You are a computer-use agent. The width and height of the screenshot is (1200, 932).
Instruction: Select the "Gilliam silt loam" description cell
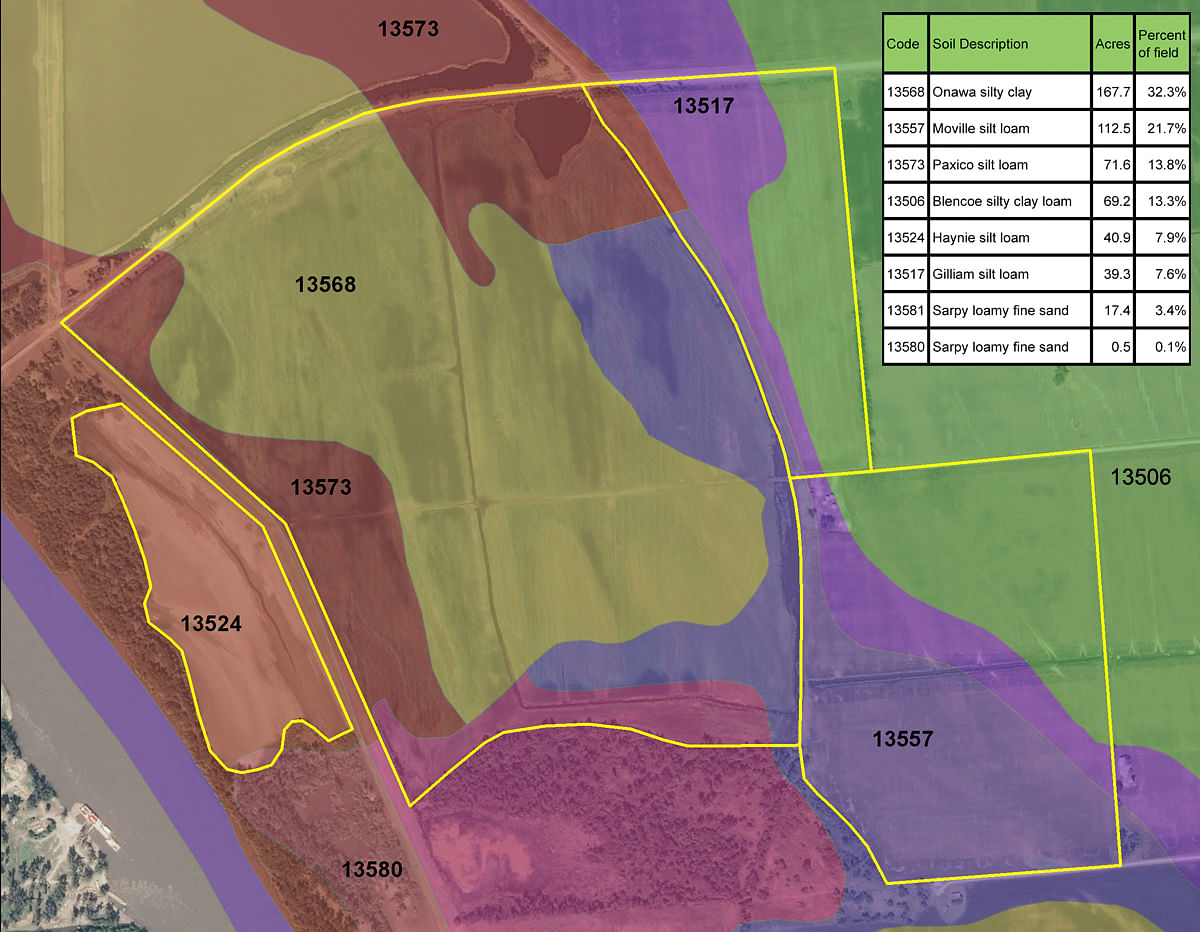click(x=1009, y=274)
